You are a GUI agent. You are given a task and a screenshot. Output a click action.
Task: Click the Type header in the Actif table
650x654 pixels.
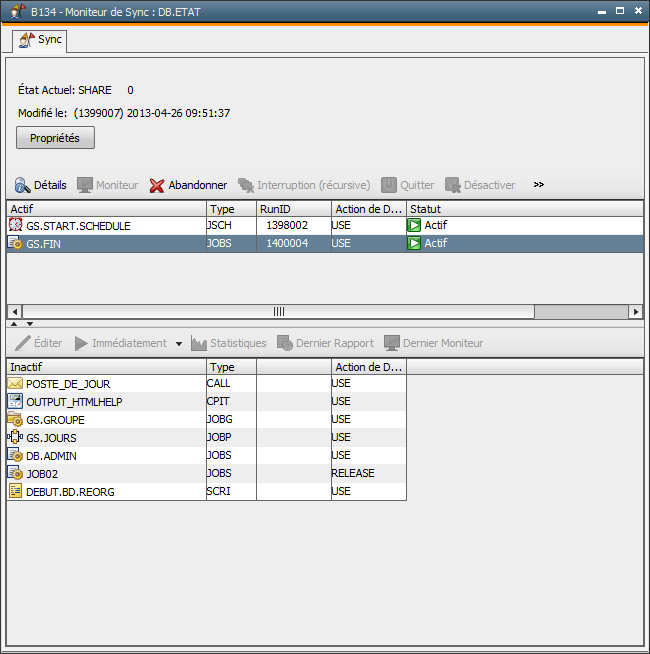tap(231, 209)
